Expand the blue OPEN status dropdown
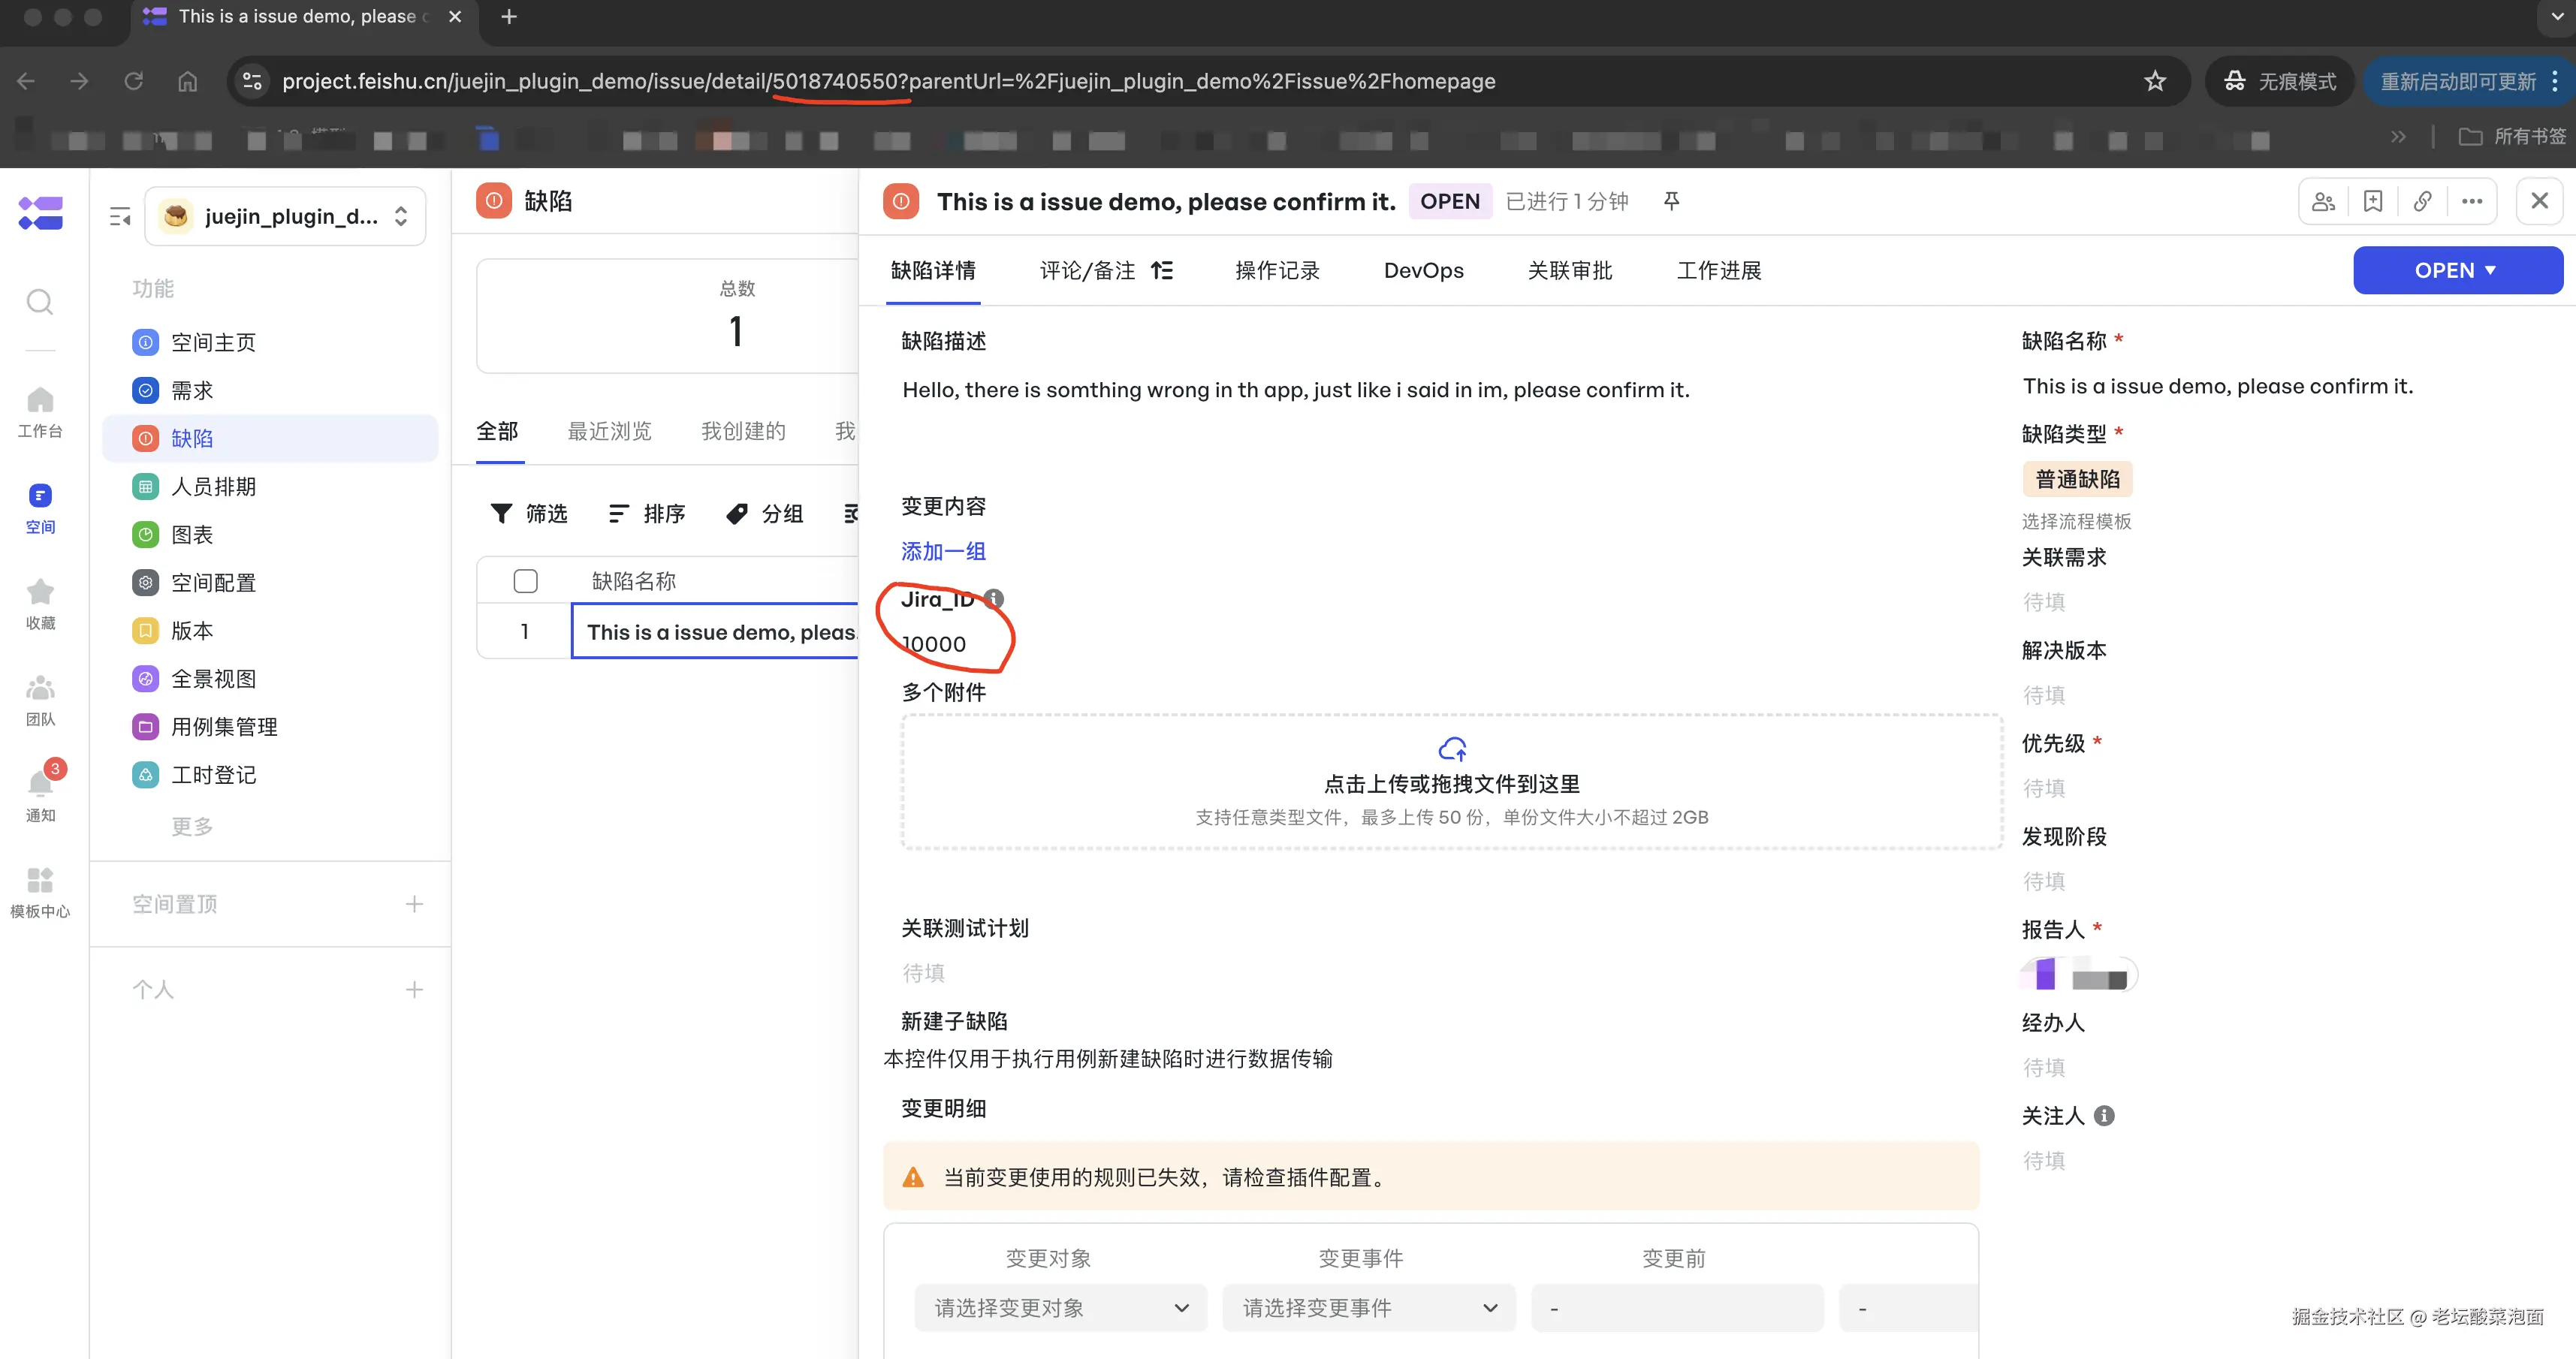2576x1359 pixels. pyautogui.click(x=2457, y=270)
